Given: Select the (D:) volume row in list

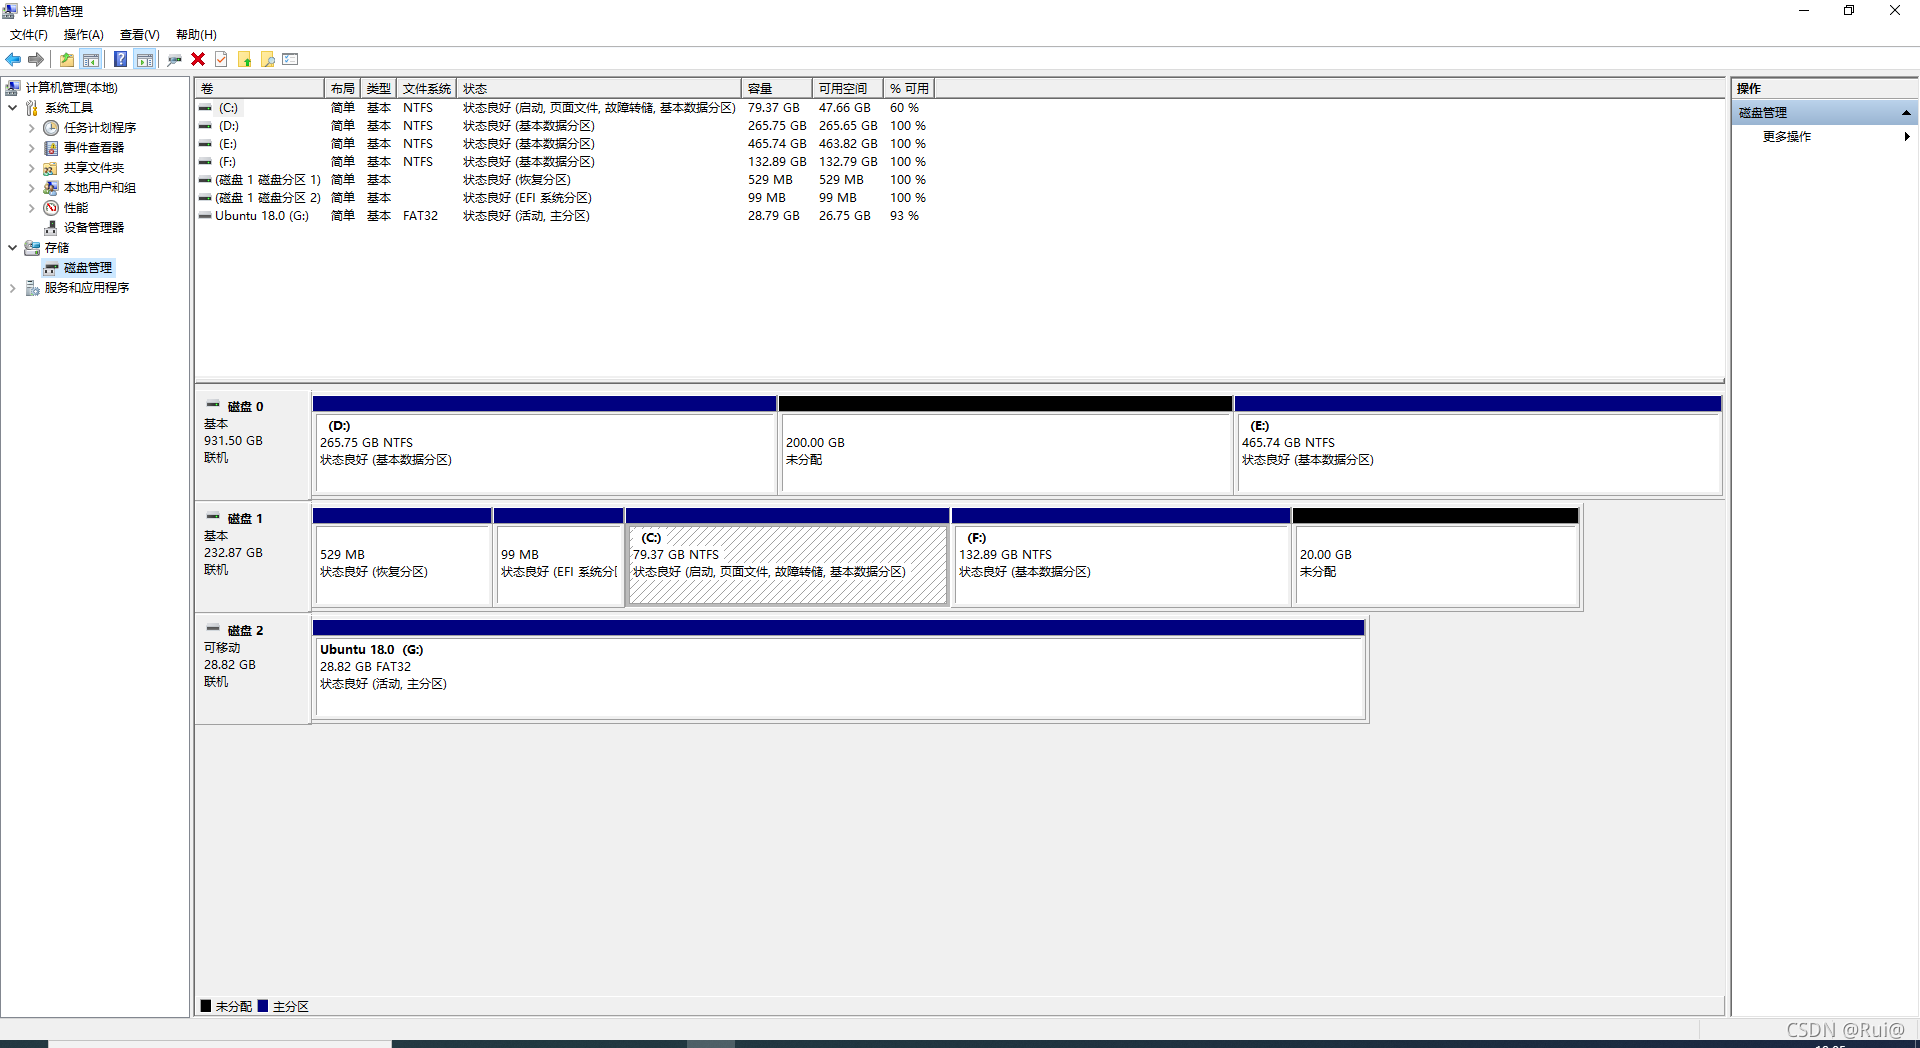Looking at the screenshot, I should [x=564, y=126].
